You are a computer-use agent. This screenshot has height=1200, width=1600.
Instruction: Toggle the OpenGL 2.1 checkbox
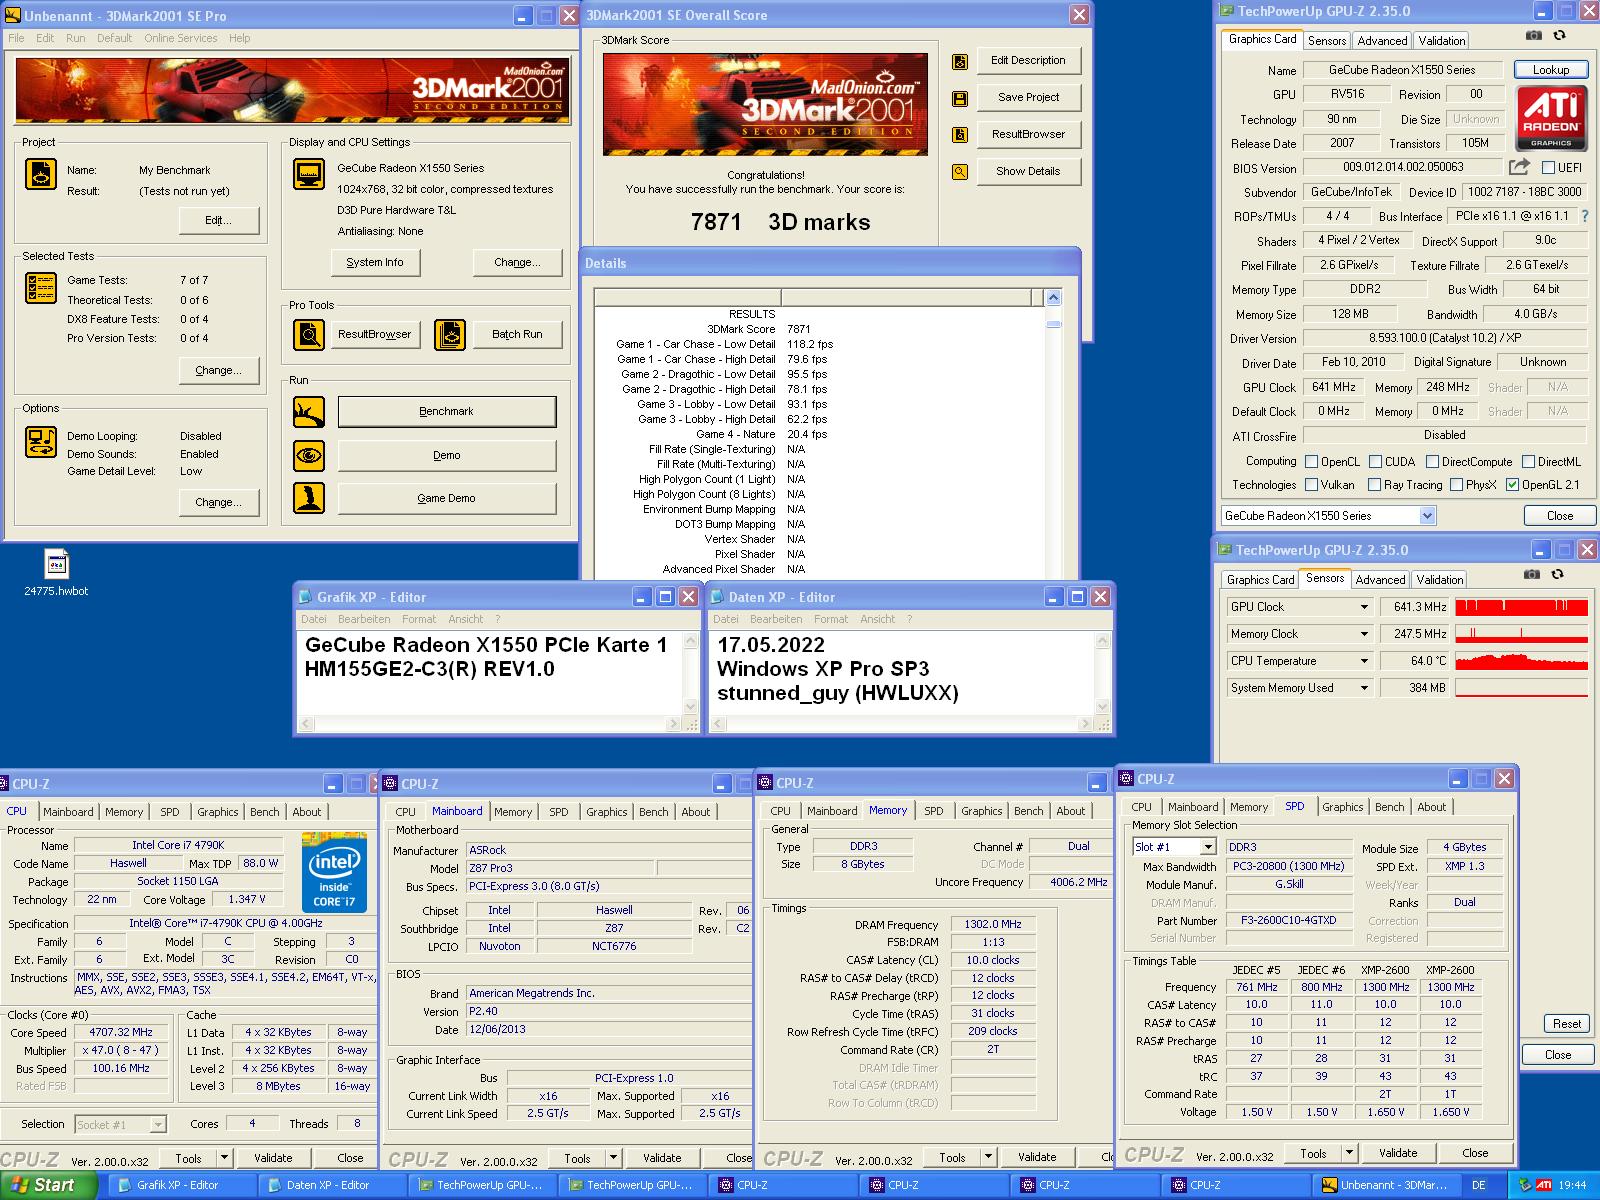pos(1512,485)
